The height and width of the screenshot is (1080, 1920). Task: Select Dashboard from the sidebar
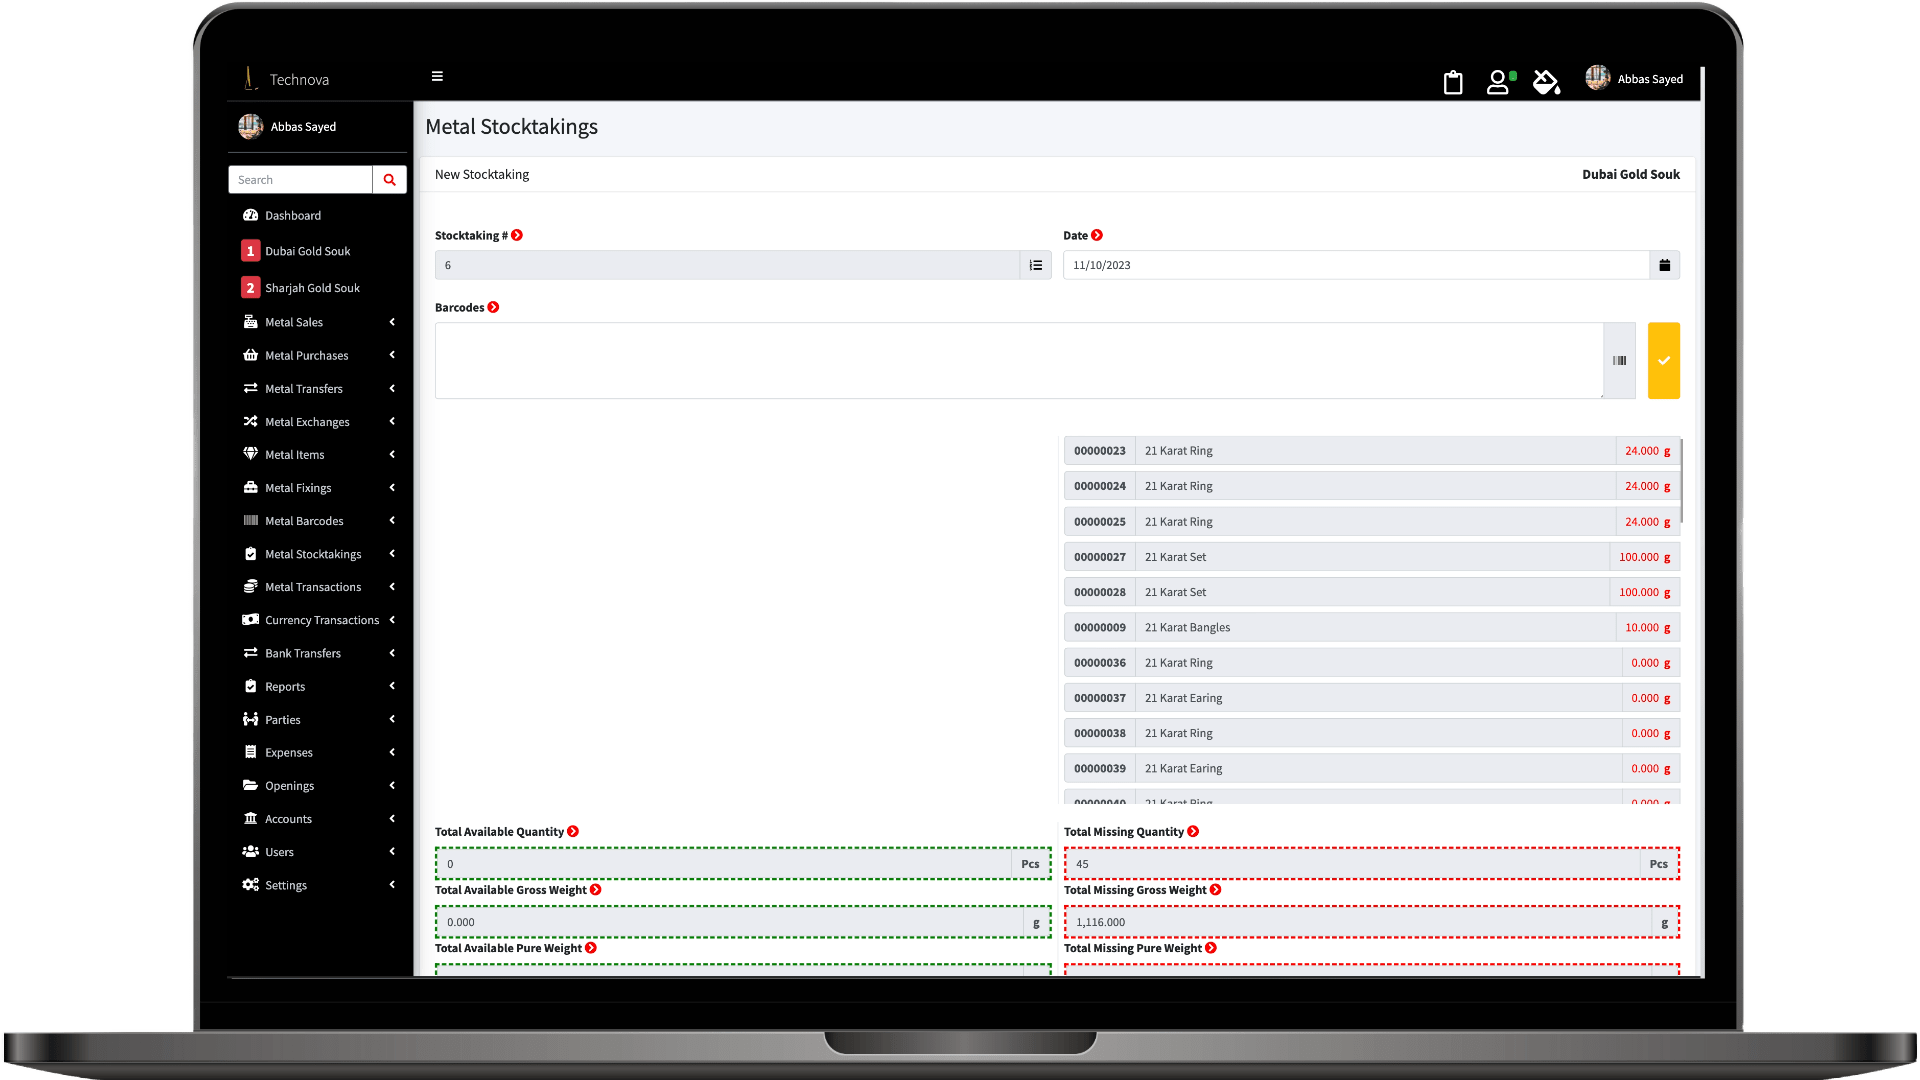click(293, 215)
